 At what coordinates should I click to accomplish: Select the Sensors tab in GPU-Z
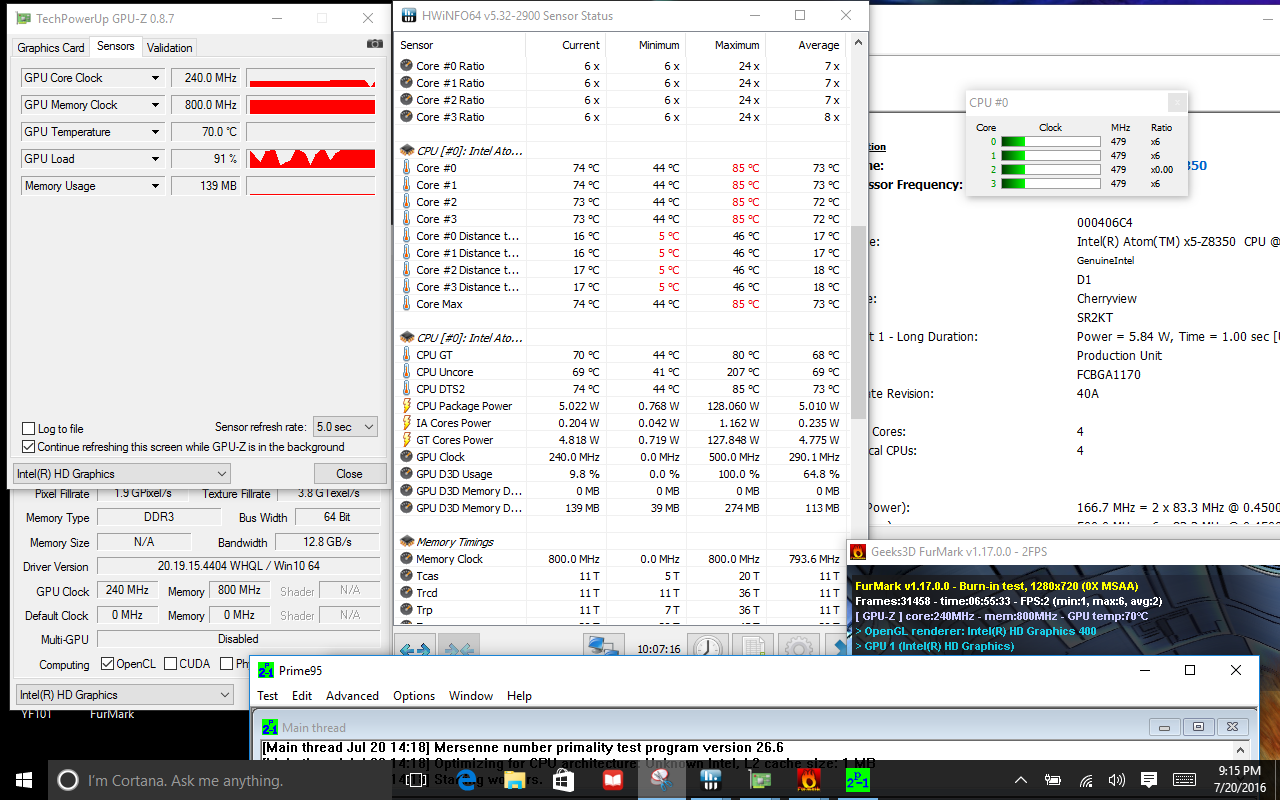pos(116,46)
